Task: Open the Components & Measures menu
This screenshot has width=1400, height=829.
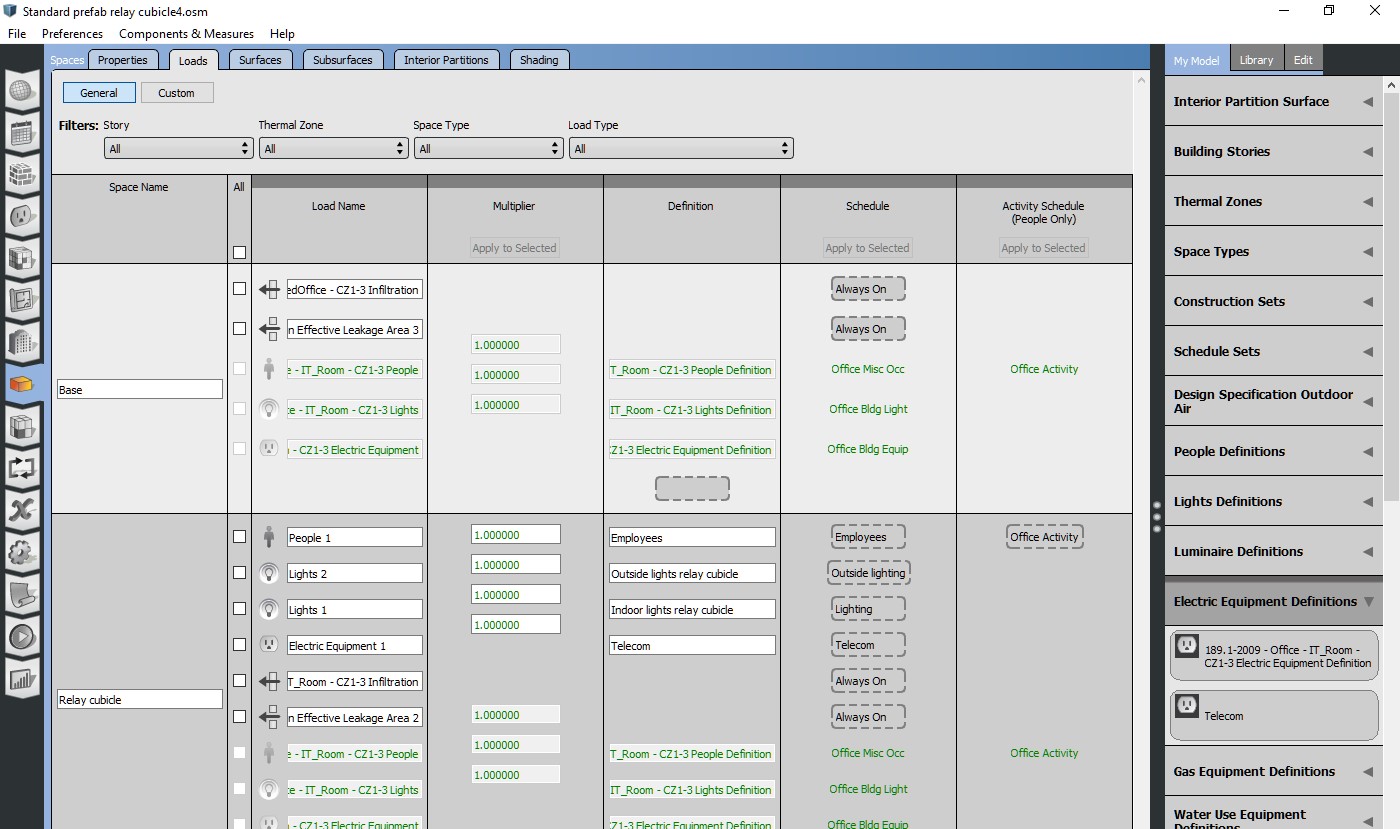Action: [x=186, y=33]
